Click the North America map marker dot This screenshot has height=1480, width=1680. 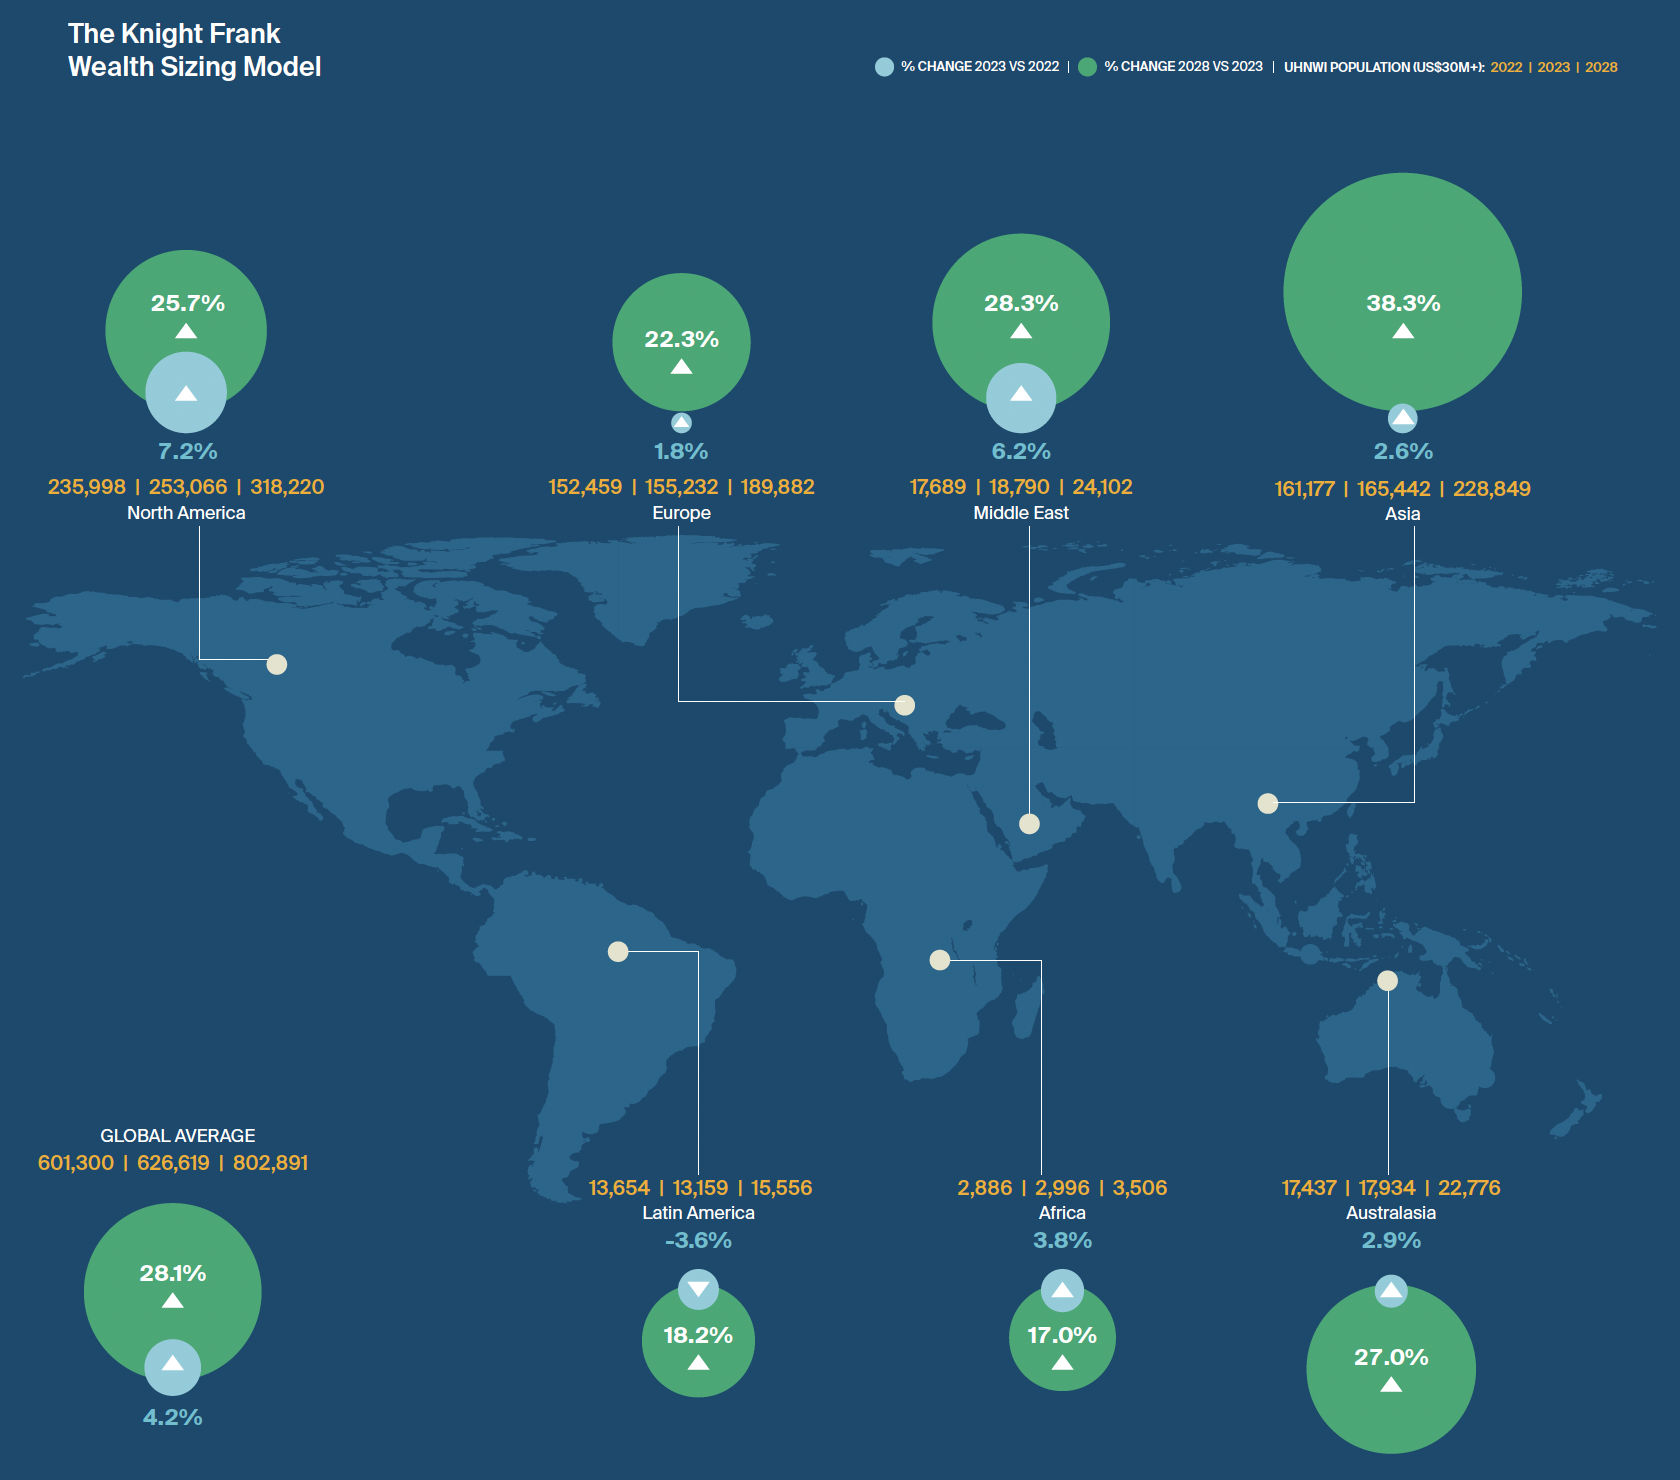tap(277, 664)
